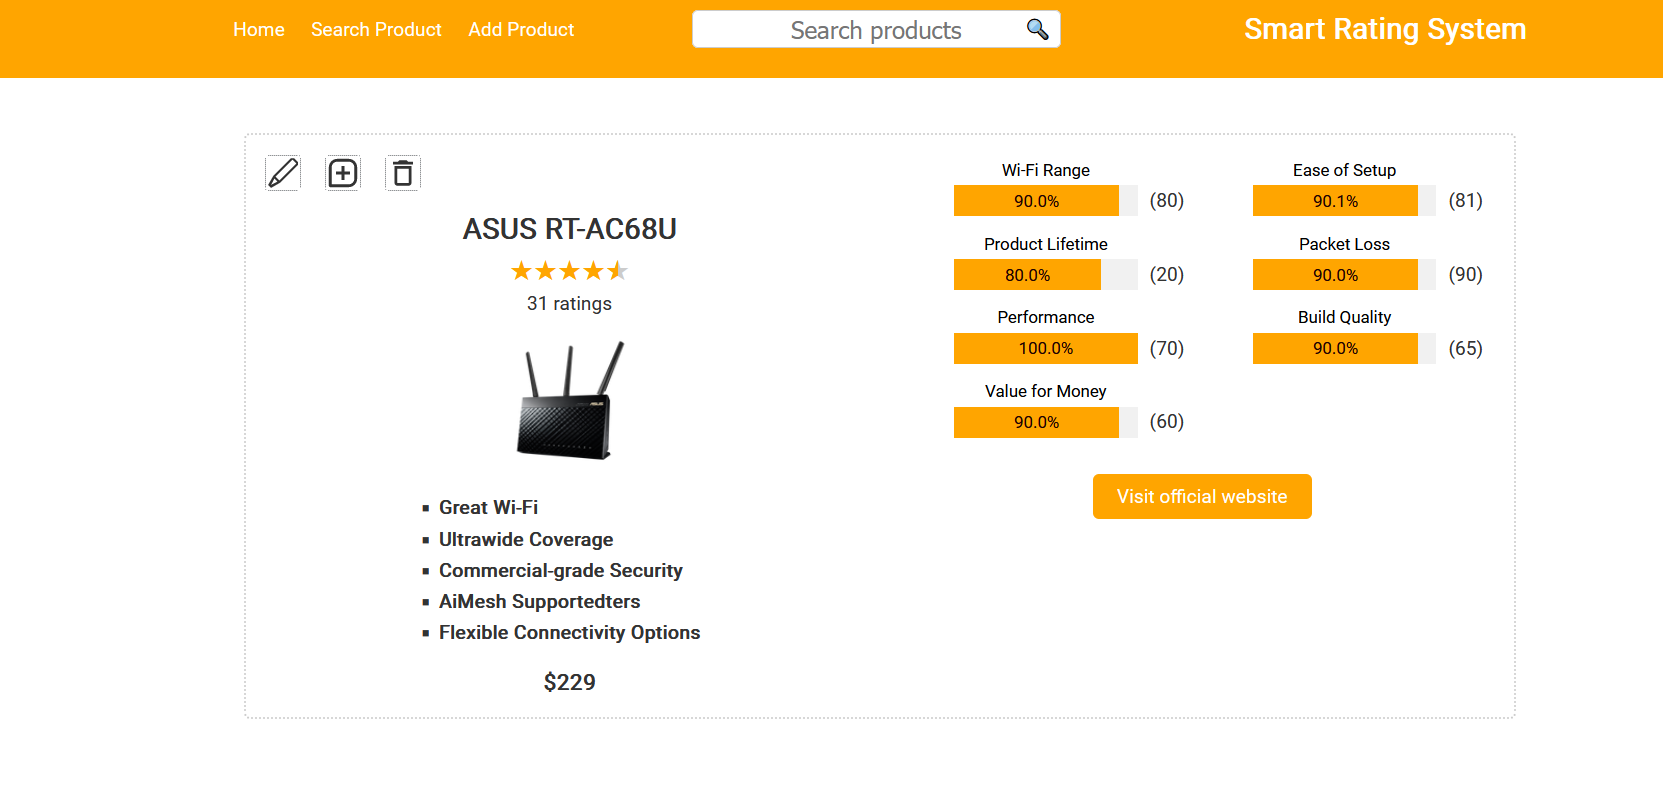Click the (70) Performance count
1663x812 pixels.
tap(1167, 348)
